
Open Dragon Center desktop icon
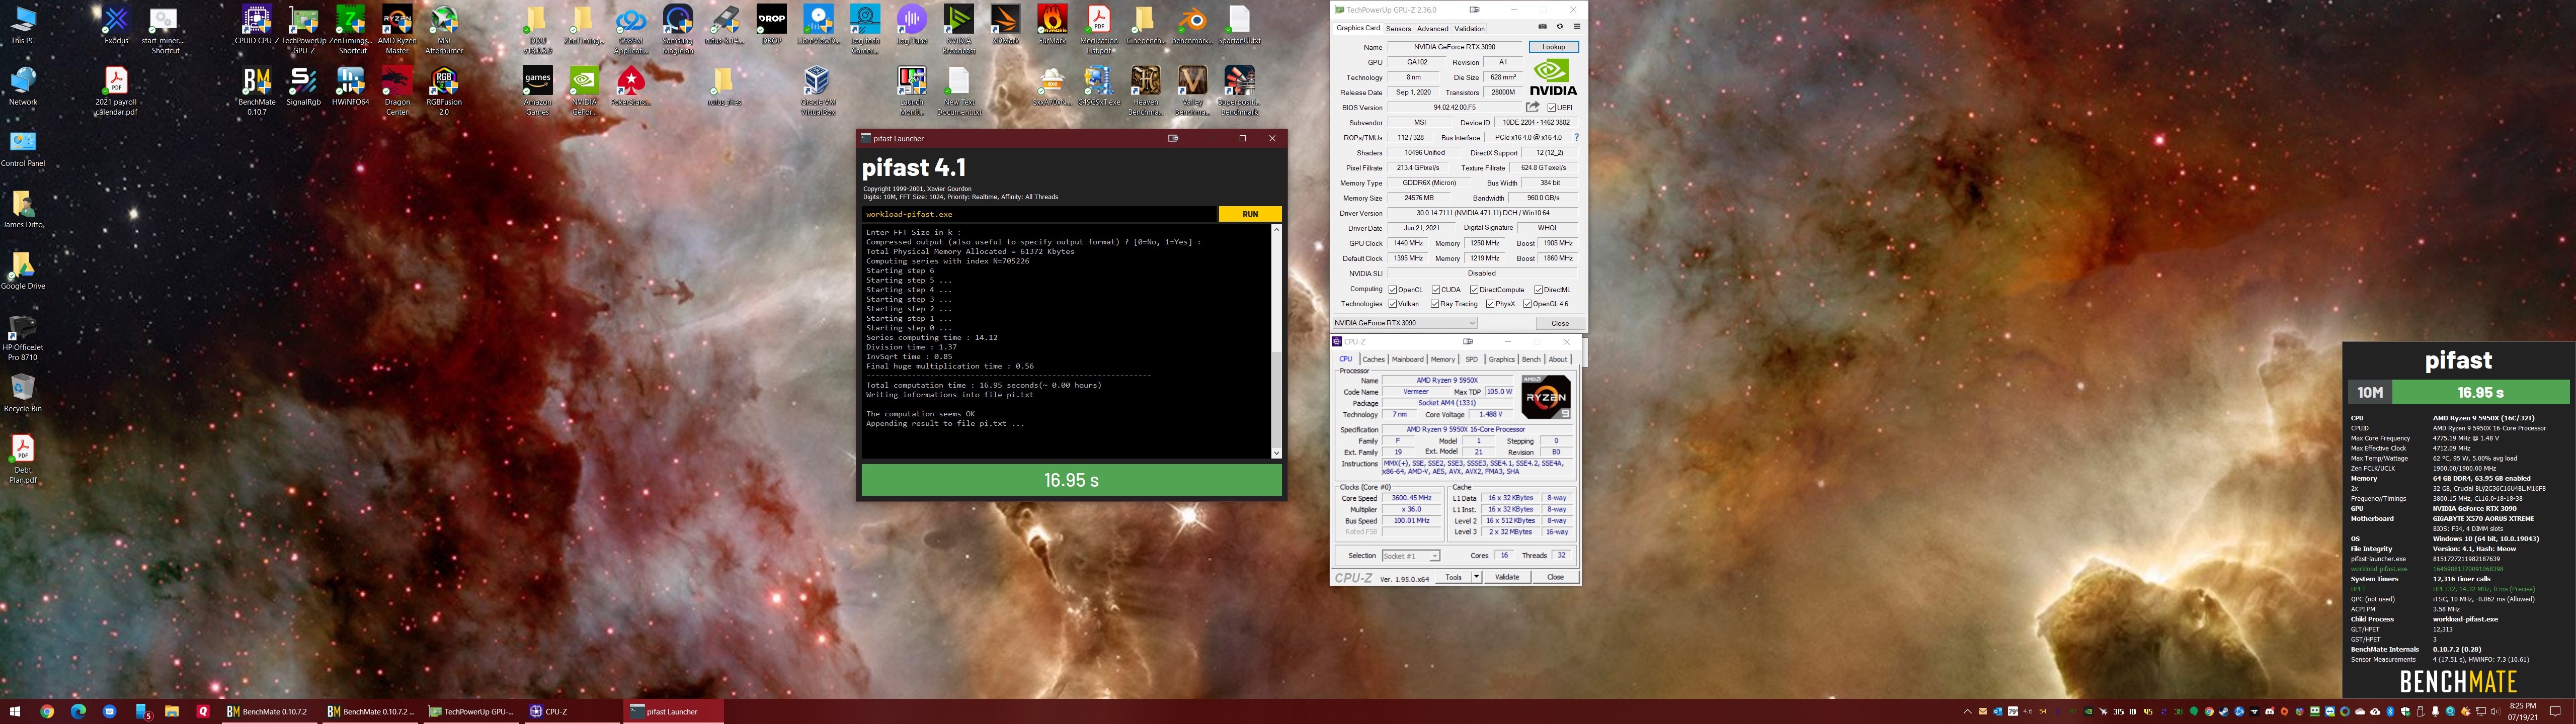click(x=397, y=91)
